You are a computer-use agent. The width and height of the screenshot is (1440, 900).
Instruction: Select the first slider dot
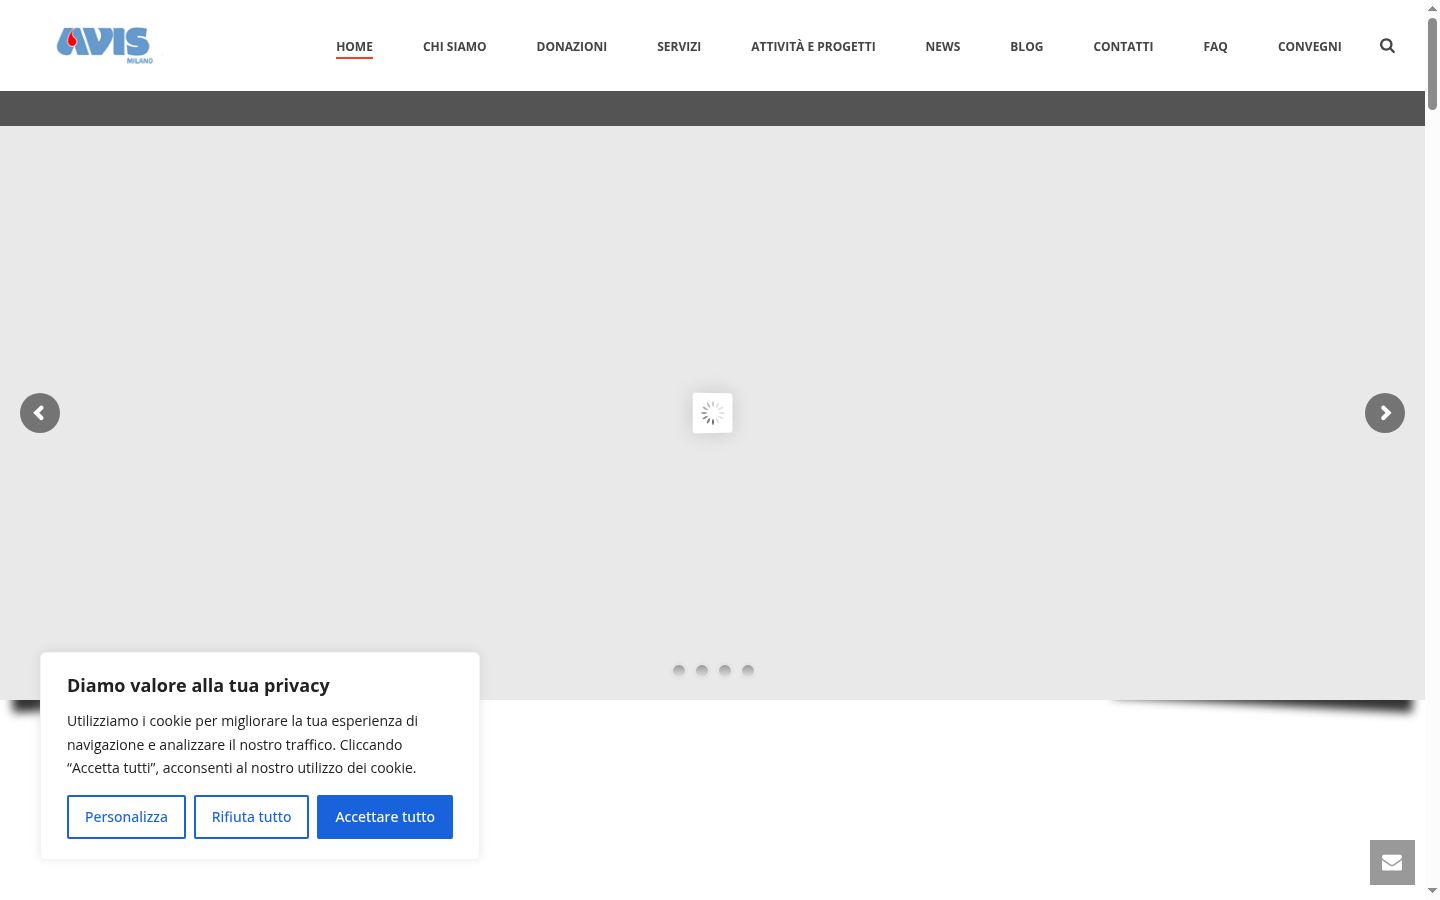click(679, 670)
